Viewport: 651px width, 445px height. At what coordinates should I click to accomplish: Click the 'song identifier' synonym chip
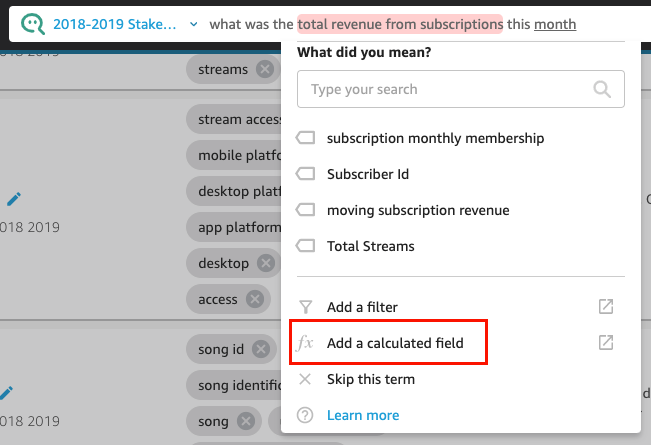coord(234,385)
